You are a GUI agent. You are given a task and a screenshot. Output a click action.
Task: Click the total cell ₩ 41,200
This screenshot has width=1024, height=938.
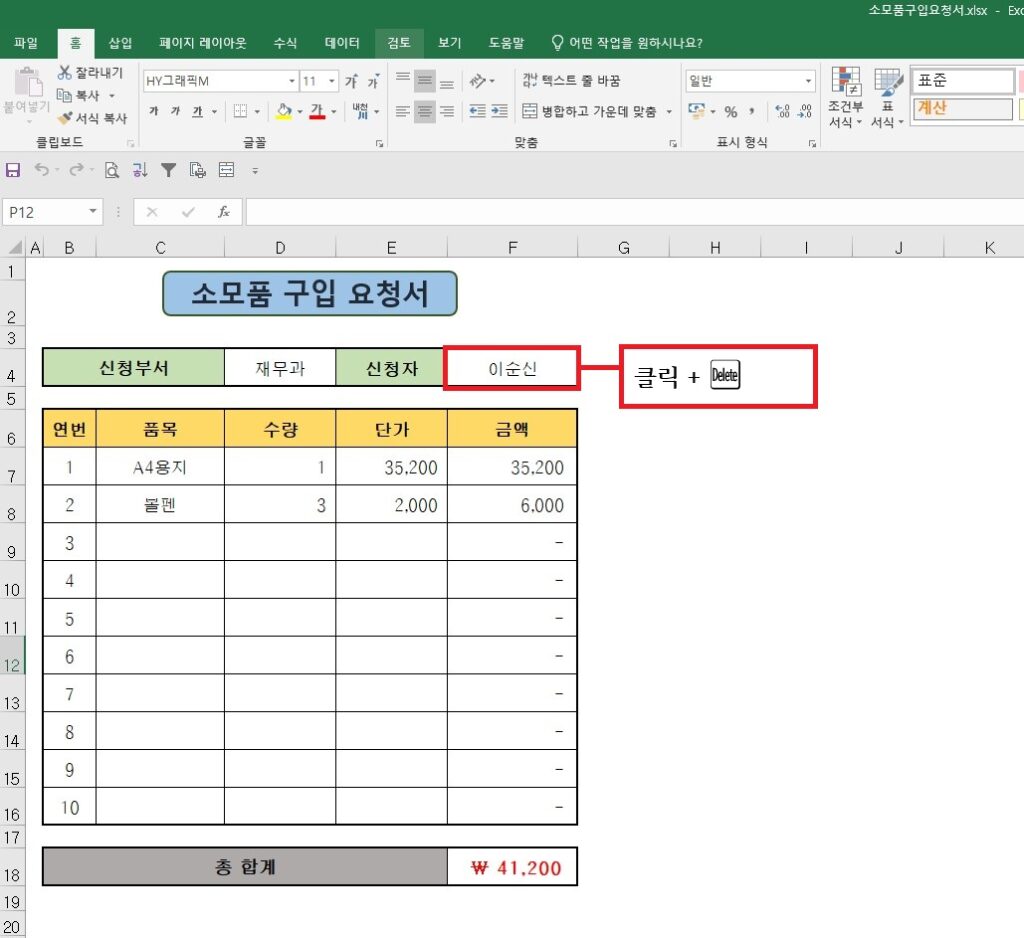click(512, 867)
